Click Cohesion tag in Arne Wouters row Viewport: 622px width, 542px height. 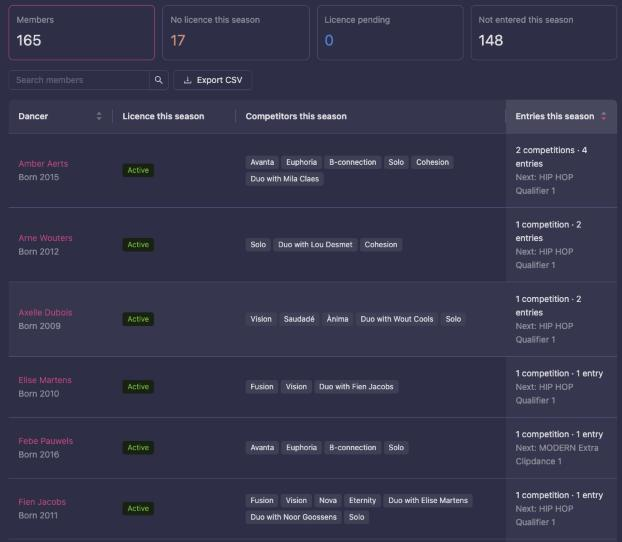pos(381,245)
